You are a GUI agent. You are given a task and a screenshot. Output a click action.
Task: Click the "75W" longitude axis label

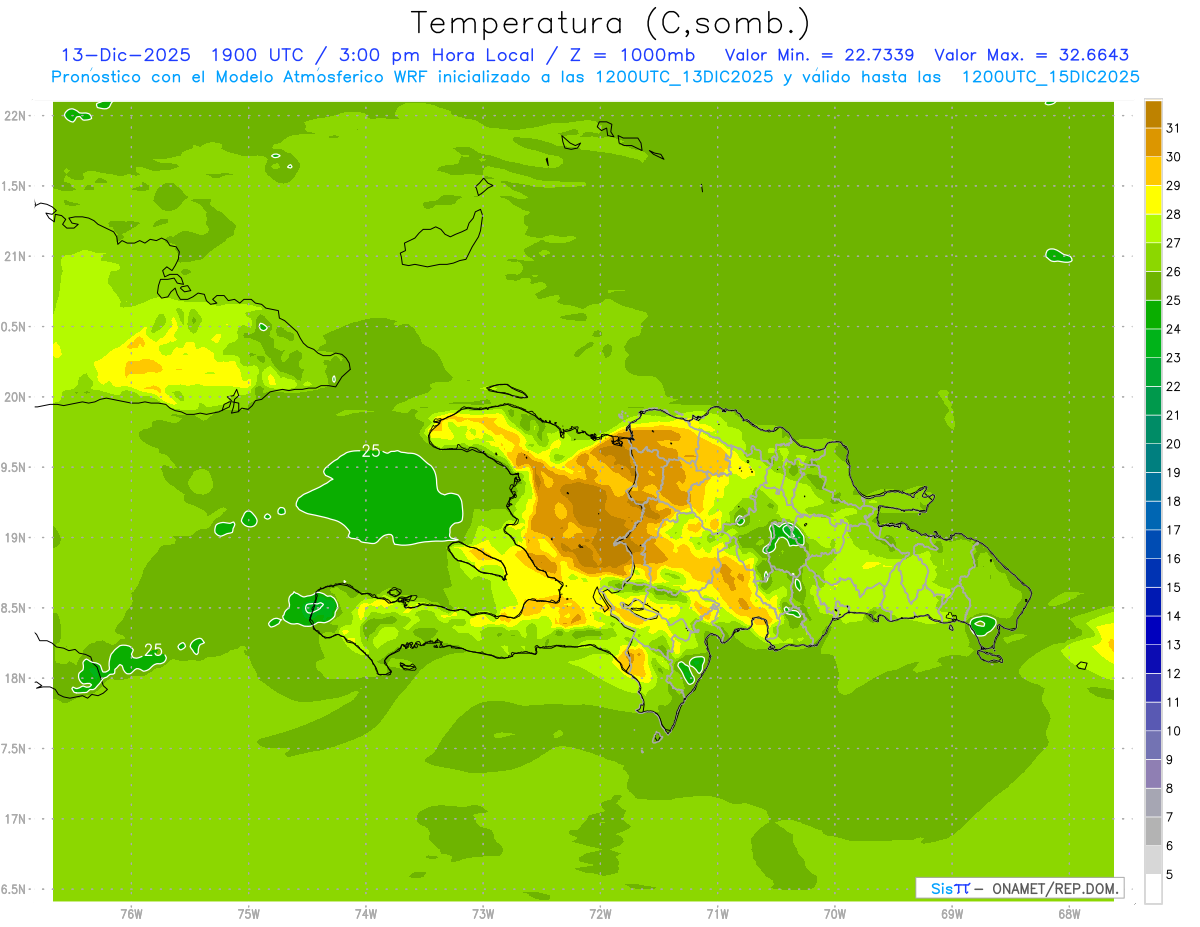249,913
